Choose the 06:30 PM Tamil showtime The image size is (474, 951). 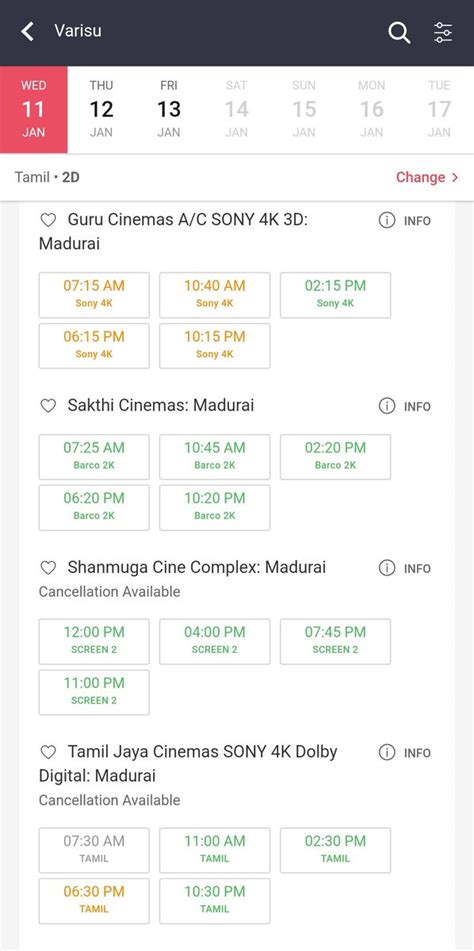pyautogui.click(x=94, y=901)
